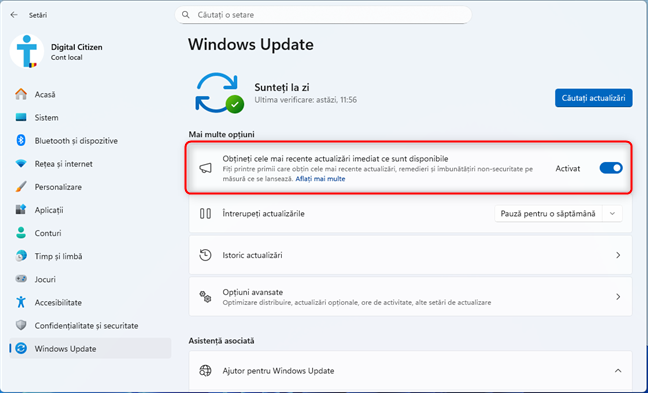The image size is (648, 393).
Task: Click the Sunteți la zi status text
Action: [x=282, y=87]
